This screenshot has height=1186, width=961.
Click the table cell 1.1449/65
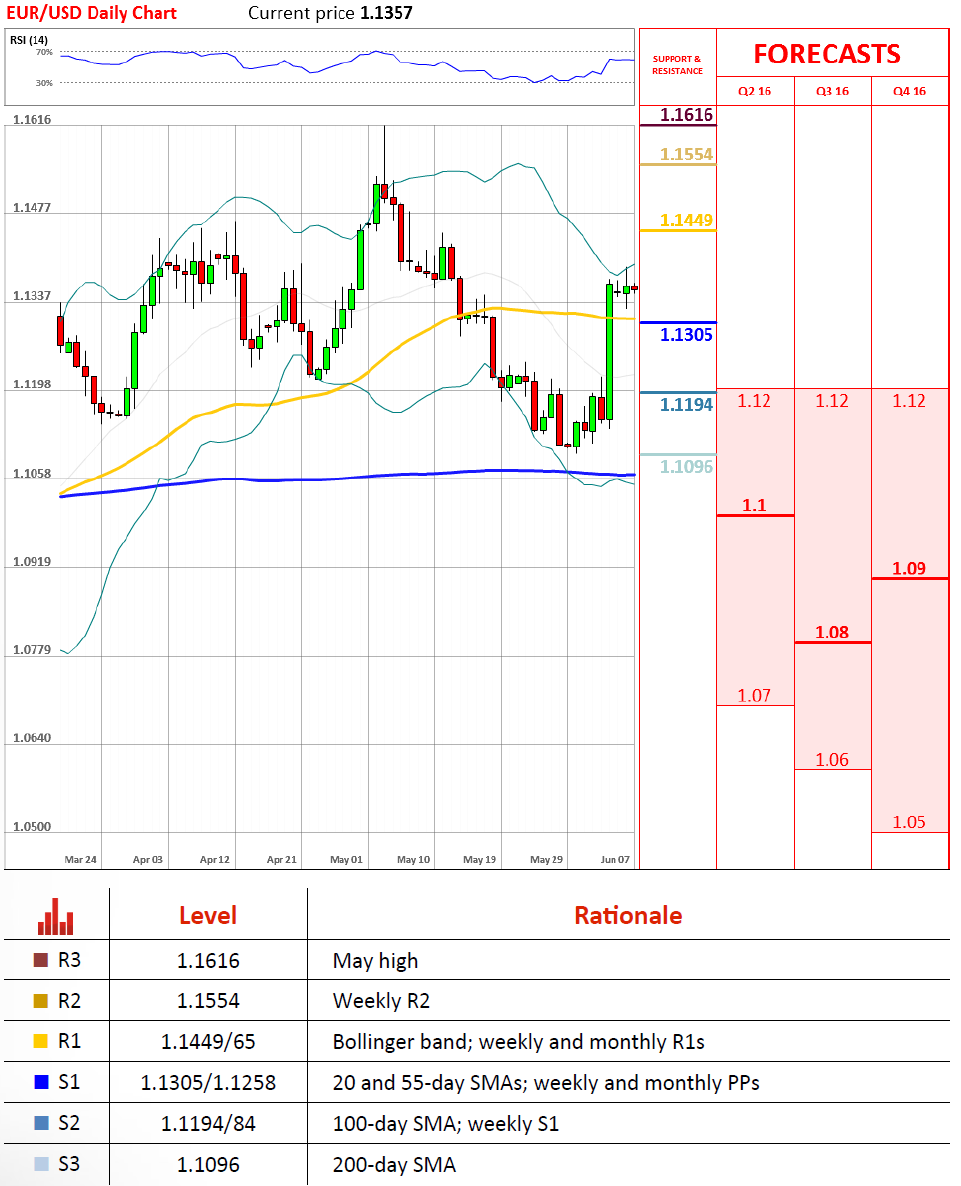point(208,1042)
